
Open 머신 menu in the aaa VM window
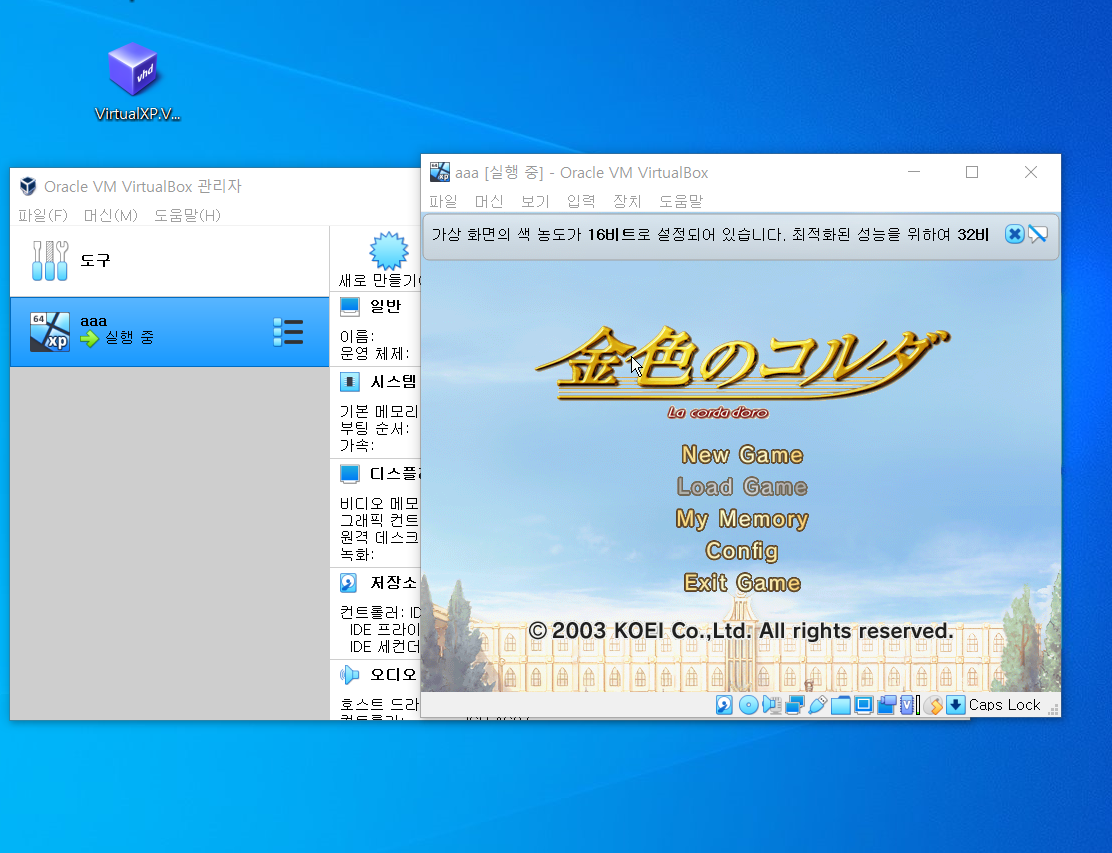489,201
